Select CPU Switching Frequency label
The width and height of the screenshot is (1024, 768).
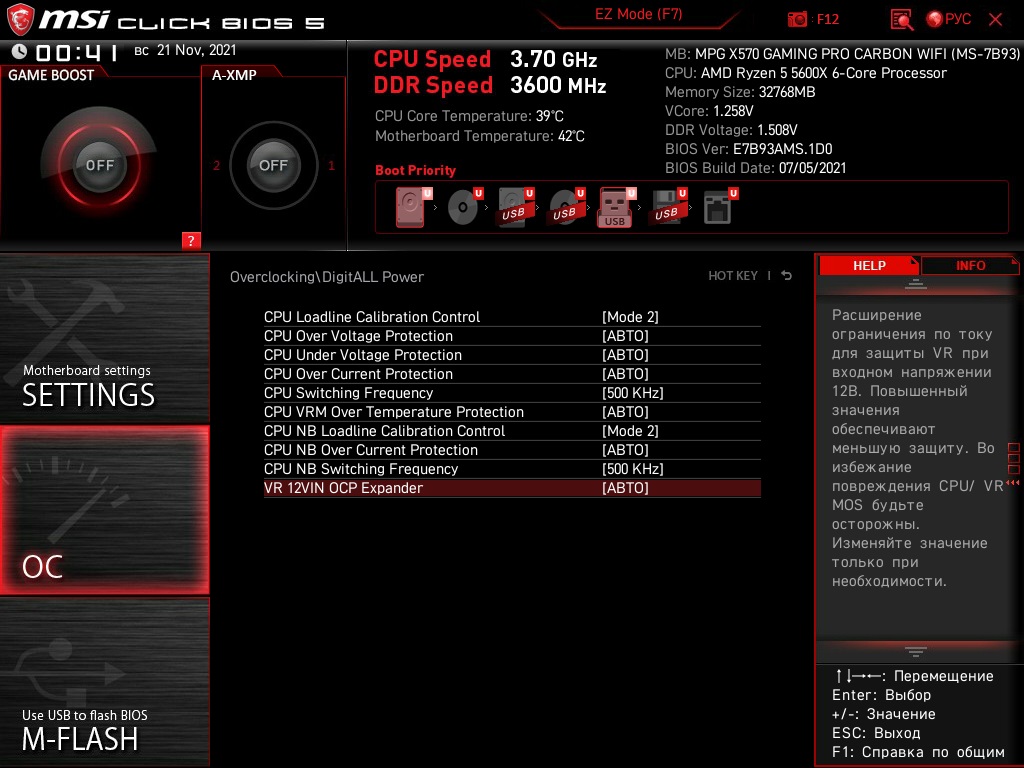348,392
